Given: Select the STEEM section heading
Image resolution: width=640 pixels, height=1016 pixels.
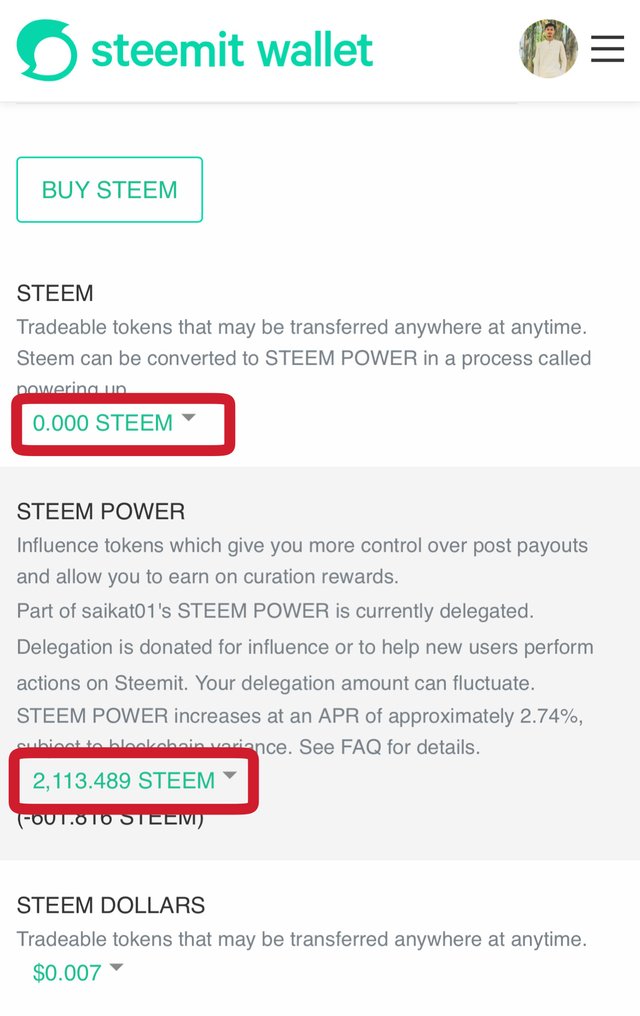Looking at the screenshot, I should [x=55, y=293].
